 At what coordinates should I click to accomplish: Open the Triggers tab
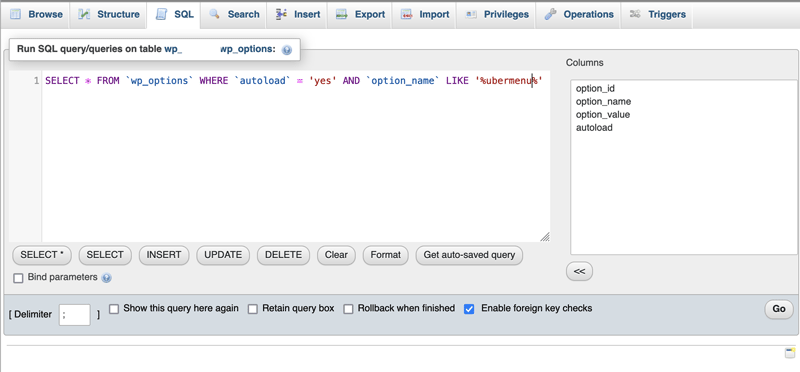point(658,14)
